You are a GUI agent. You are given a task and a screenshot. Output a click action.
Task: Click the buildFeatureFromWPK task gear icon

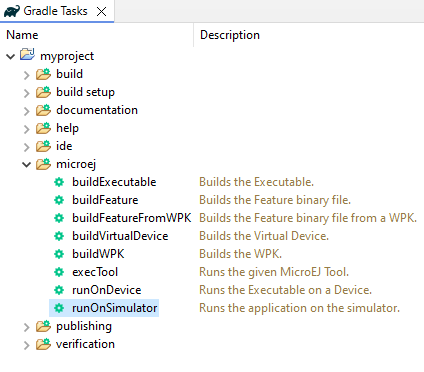59,218
